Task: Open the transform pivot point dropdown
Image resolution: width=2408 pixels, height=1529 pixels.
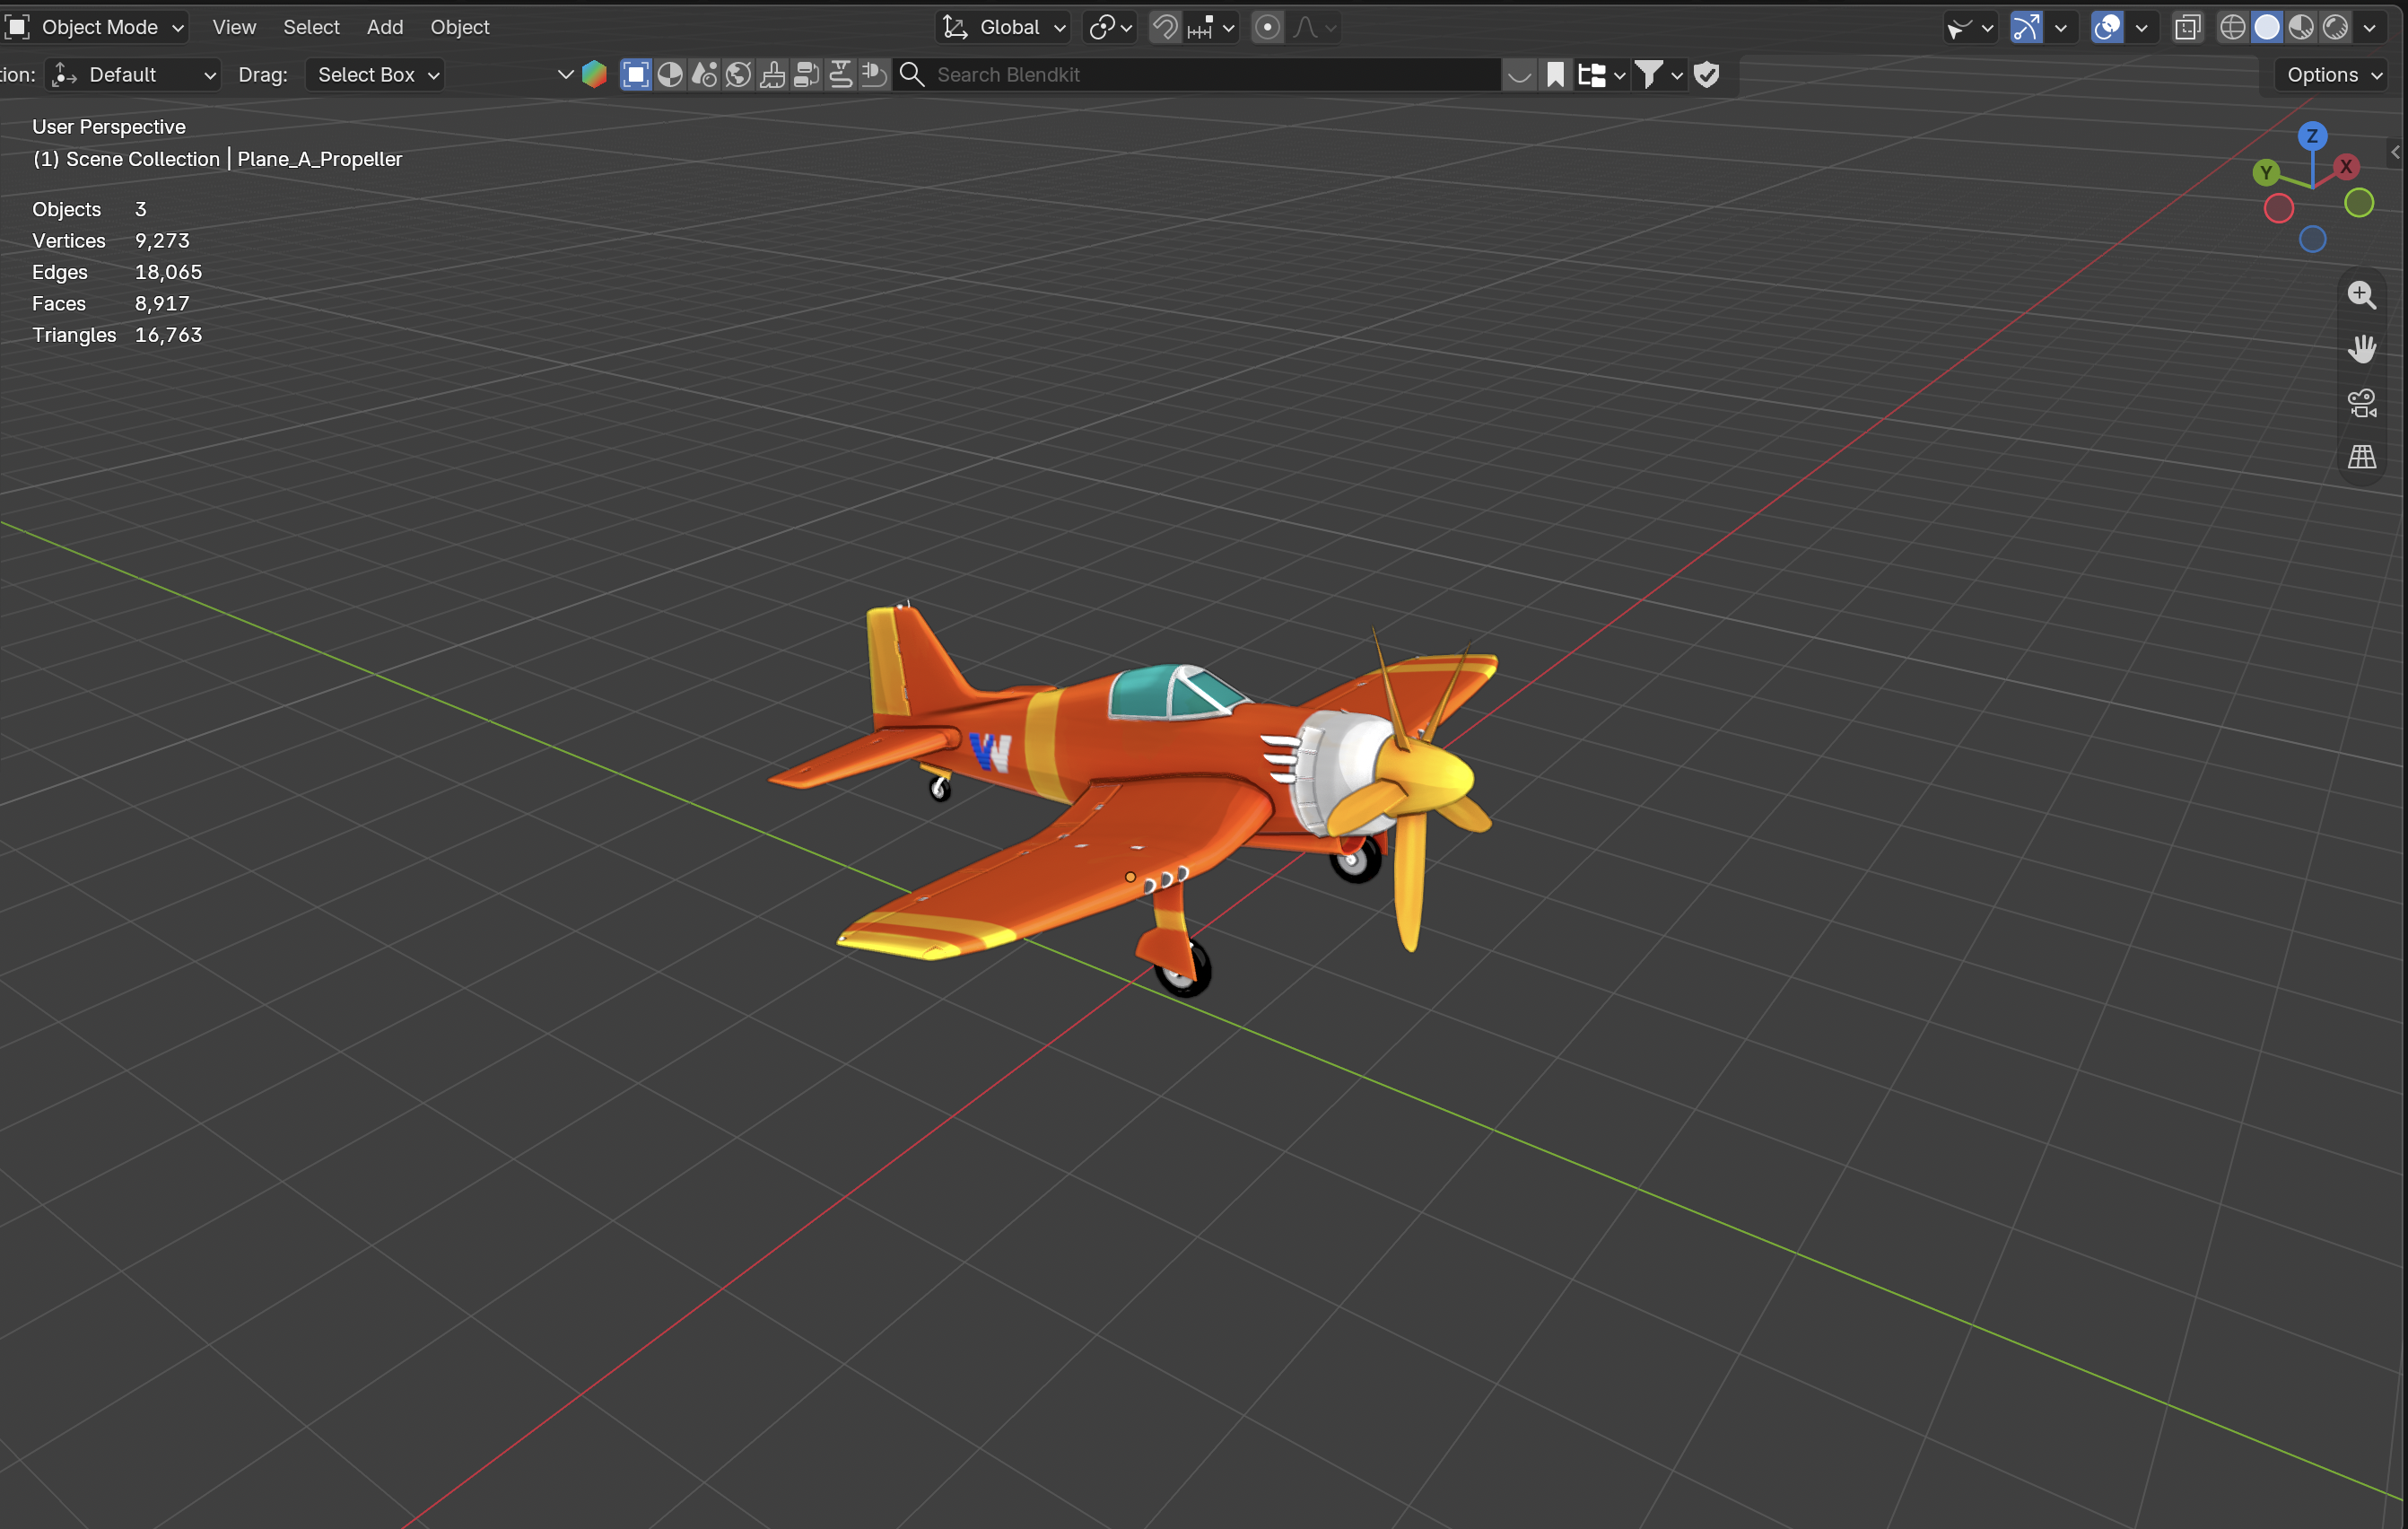Action: coord(1110,27)
